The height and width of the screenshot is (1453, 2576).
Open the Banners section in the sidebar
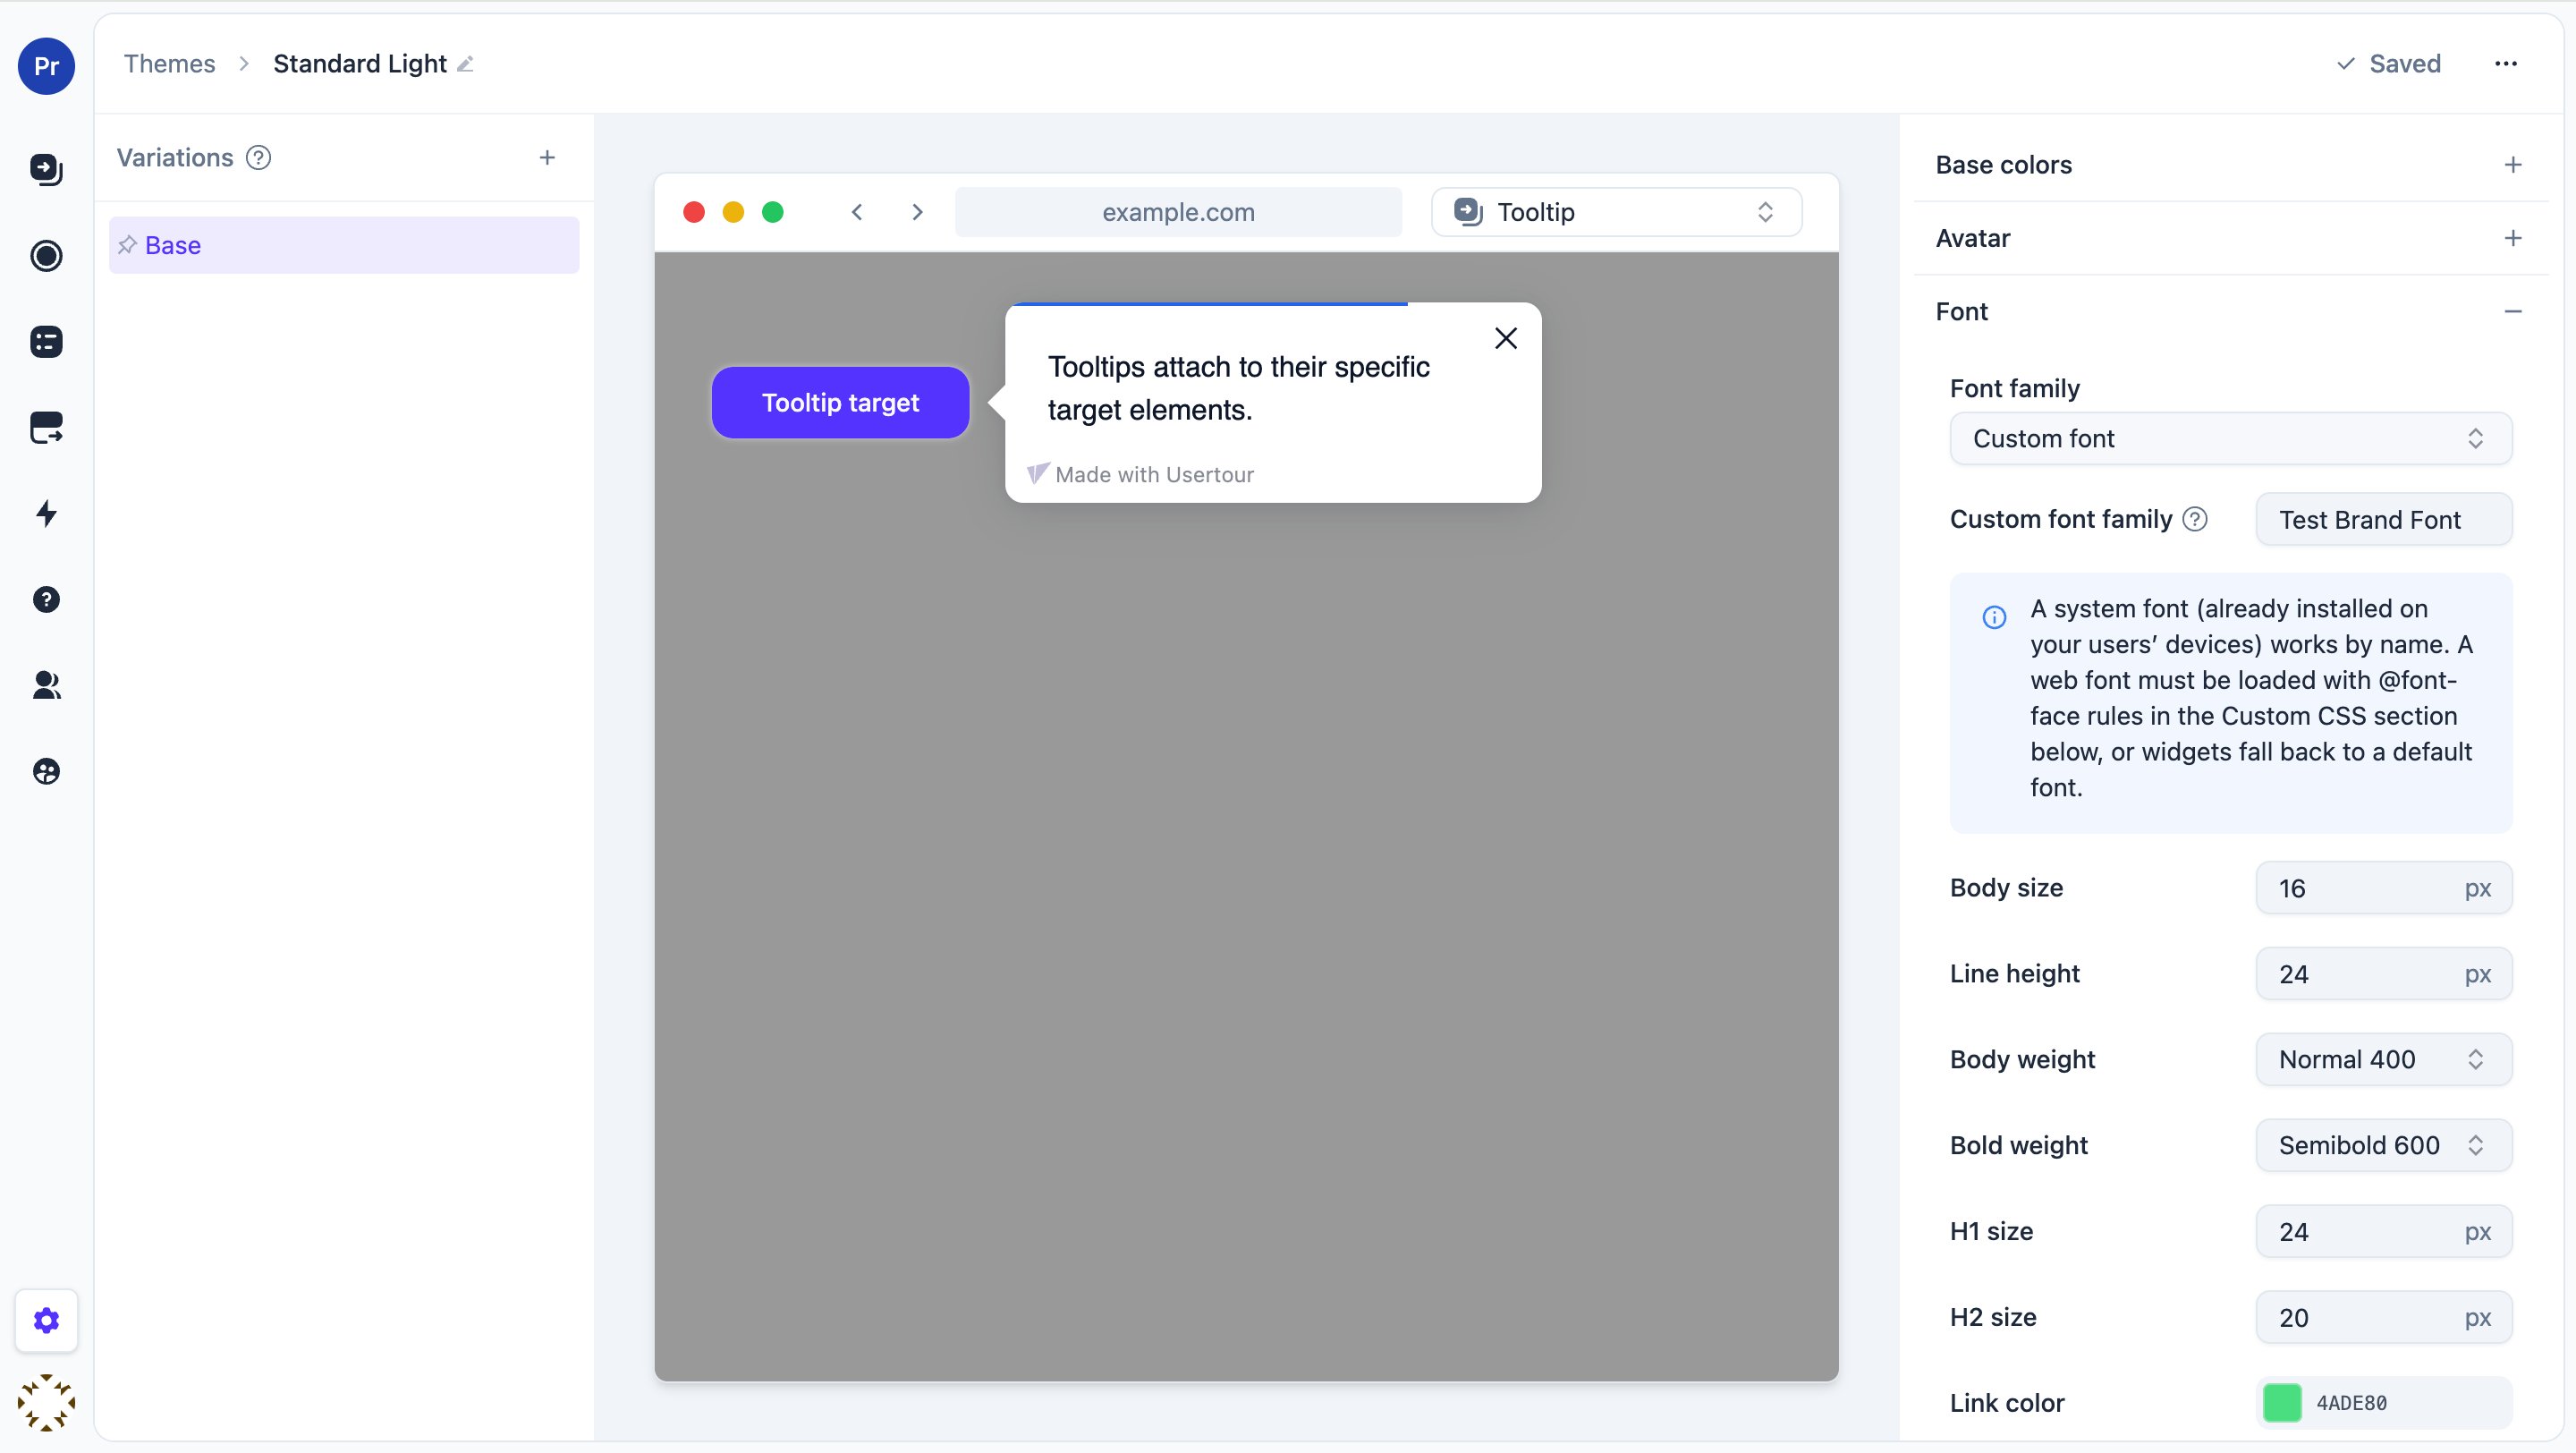click(46, 427)
